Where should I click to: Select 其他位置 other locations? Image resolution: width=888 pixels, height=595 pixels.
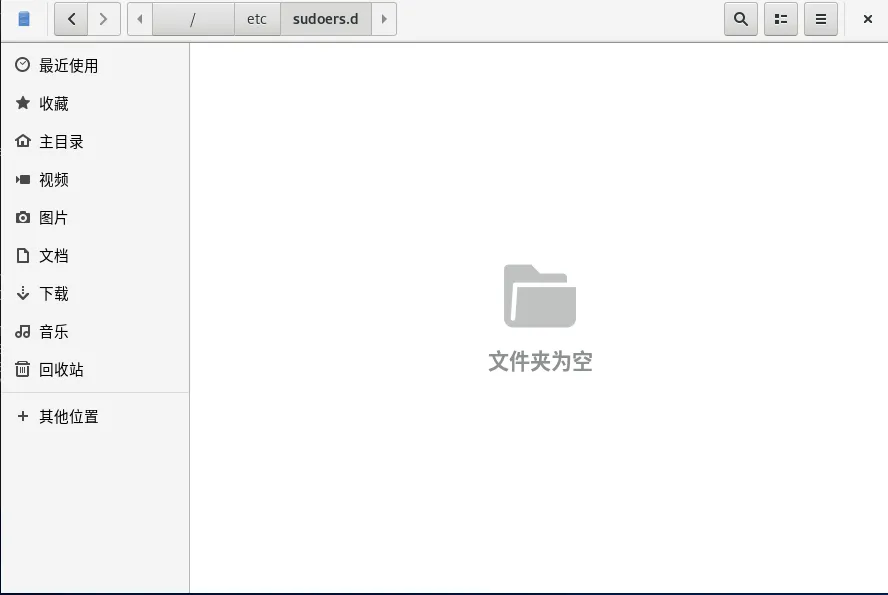click(x=68, y=417)
